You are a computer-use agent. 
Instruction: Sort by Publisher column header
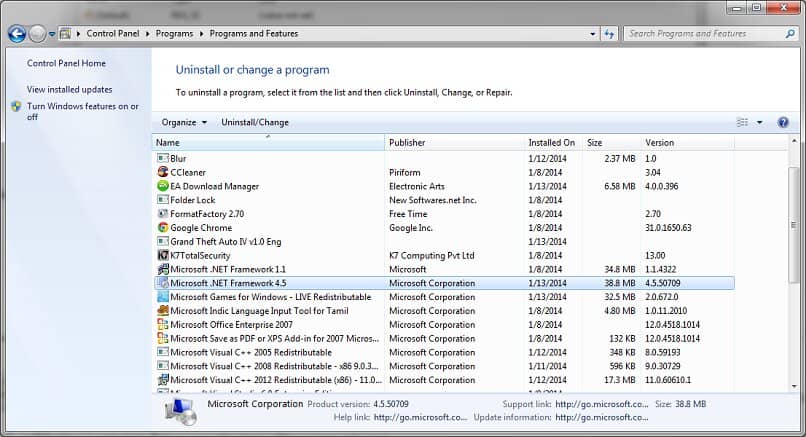point(454,142)
